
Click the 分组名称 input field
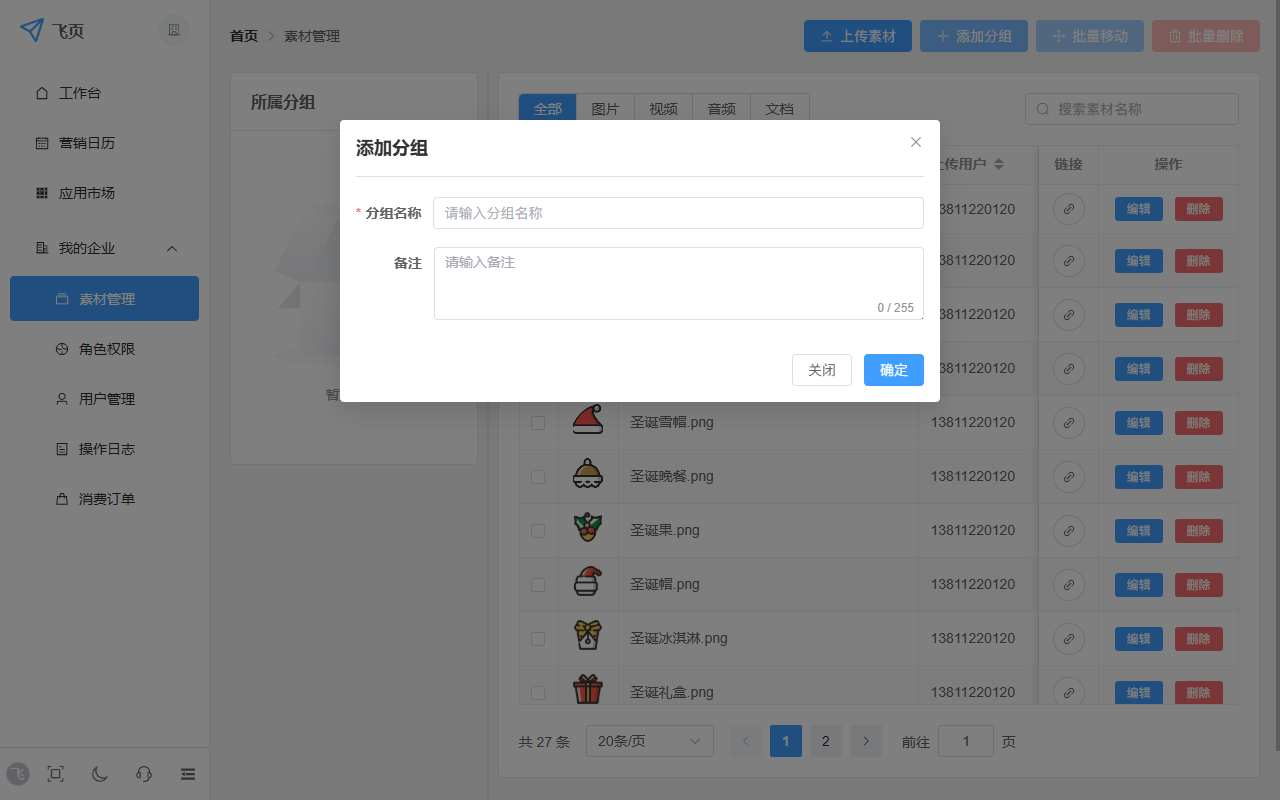pyautogui.click(x=678, y=213)
